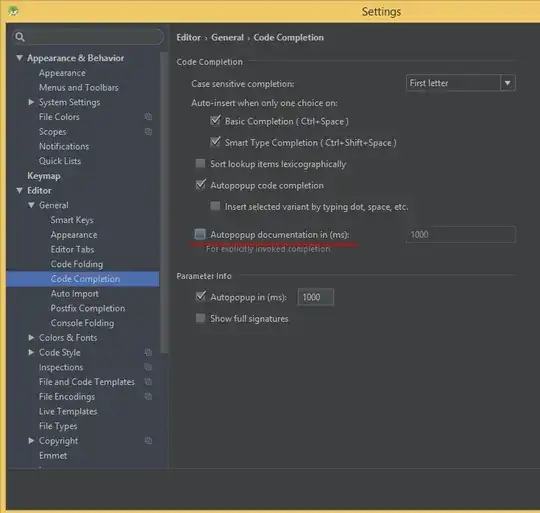This screenshot has height=513, width=540.
Task: Click the Autopopup documentation delay field
Action: 461,234
